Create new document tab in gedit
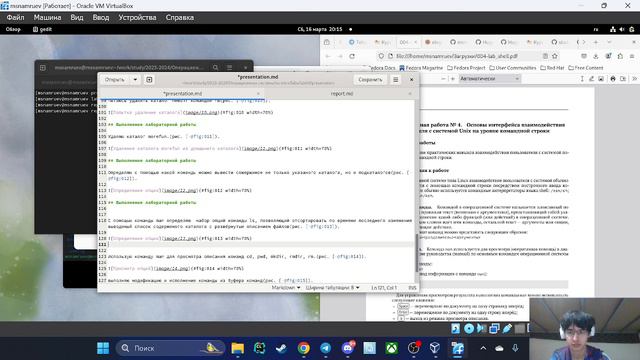Viewport: 640px width, 360px height. [149, 80]
